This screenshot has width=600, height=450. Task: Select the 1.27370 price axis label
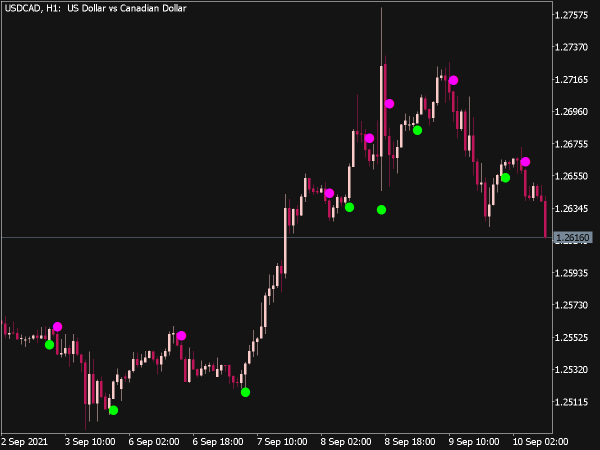[x=571, y=47]
